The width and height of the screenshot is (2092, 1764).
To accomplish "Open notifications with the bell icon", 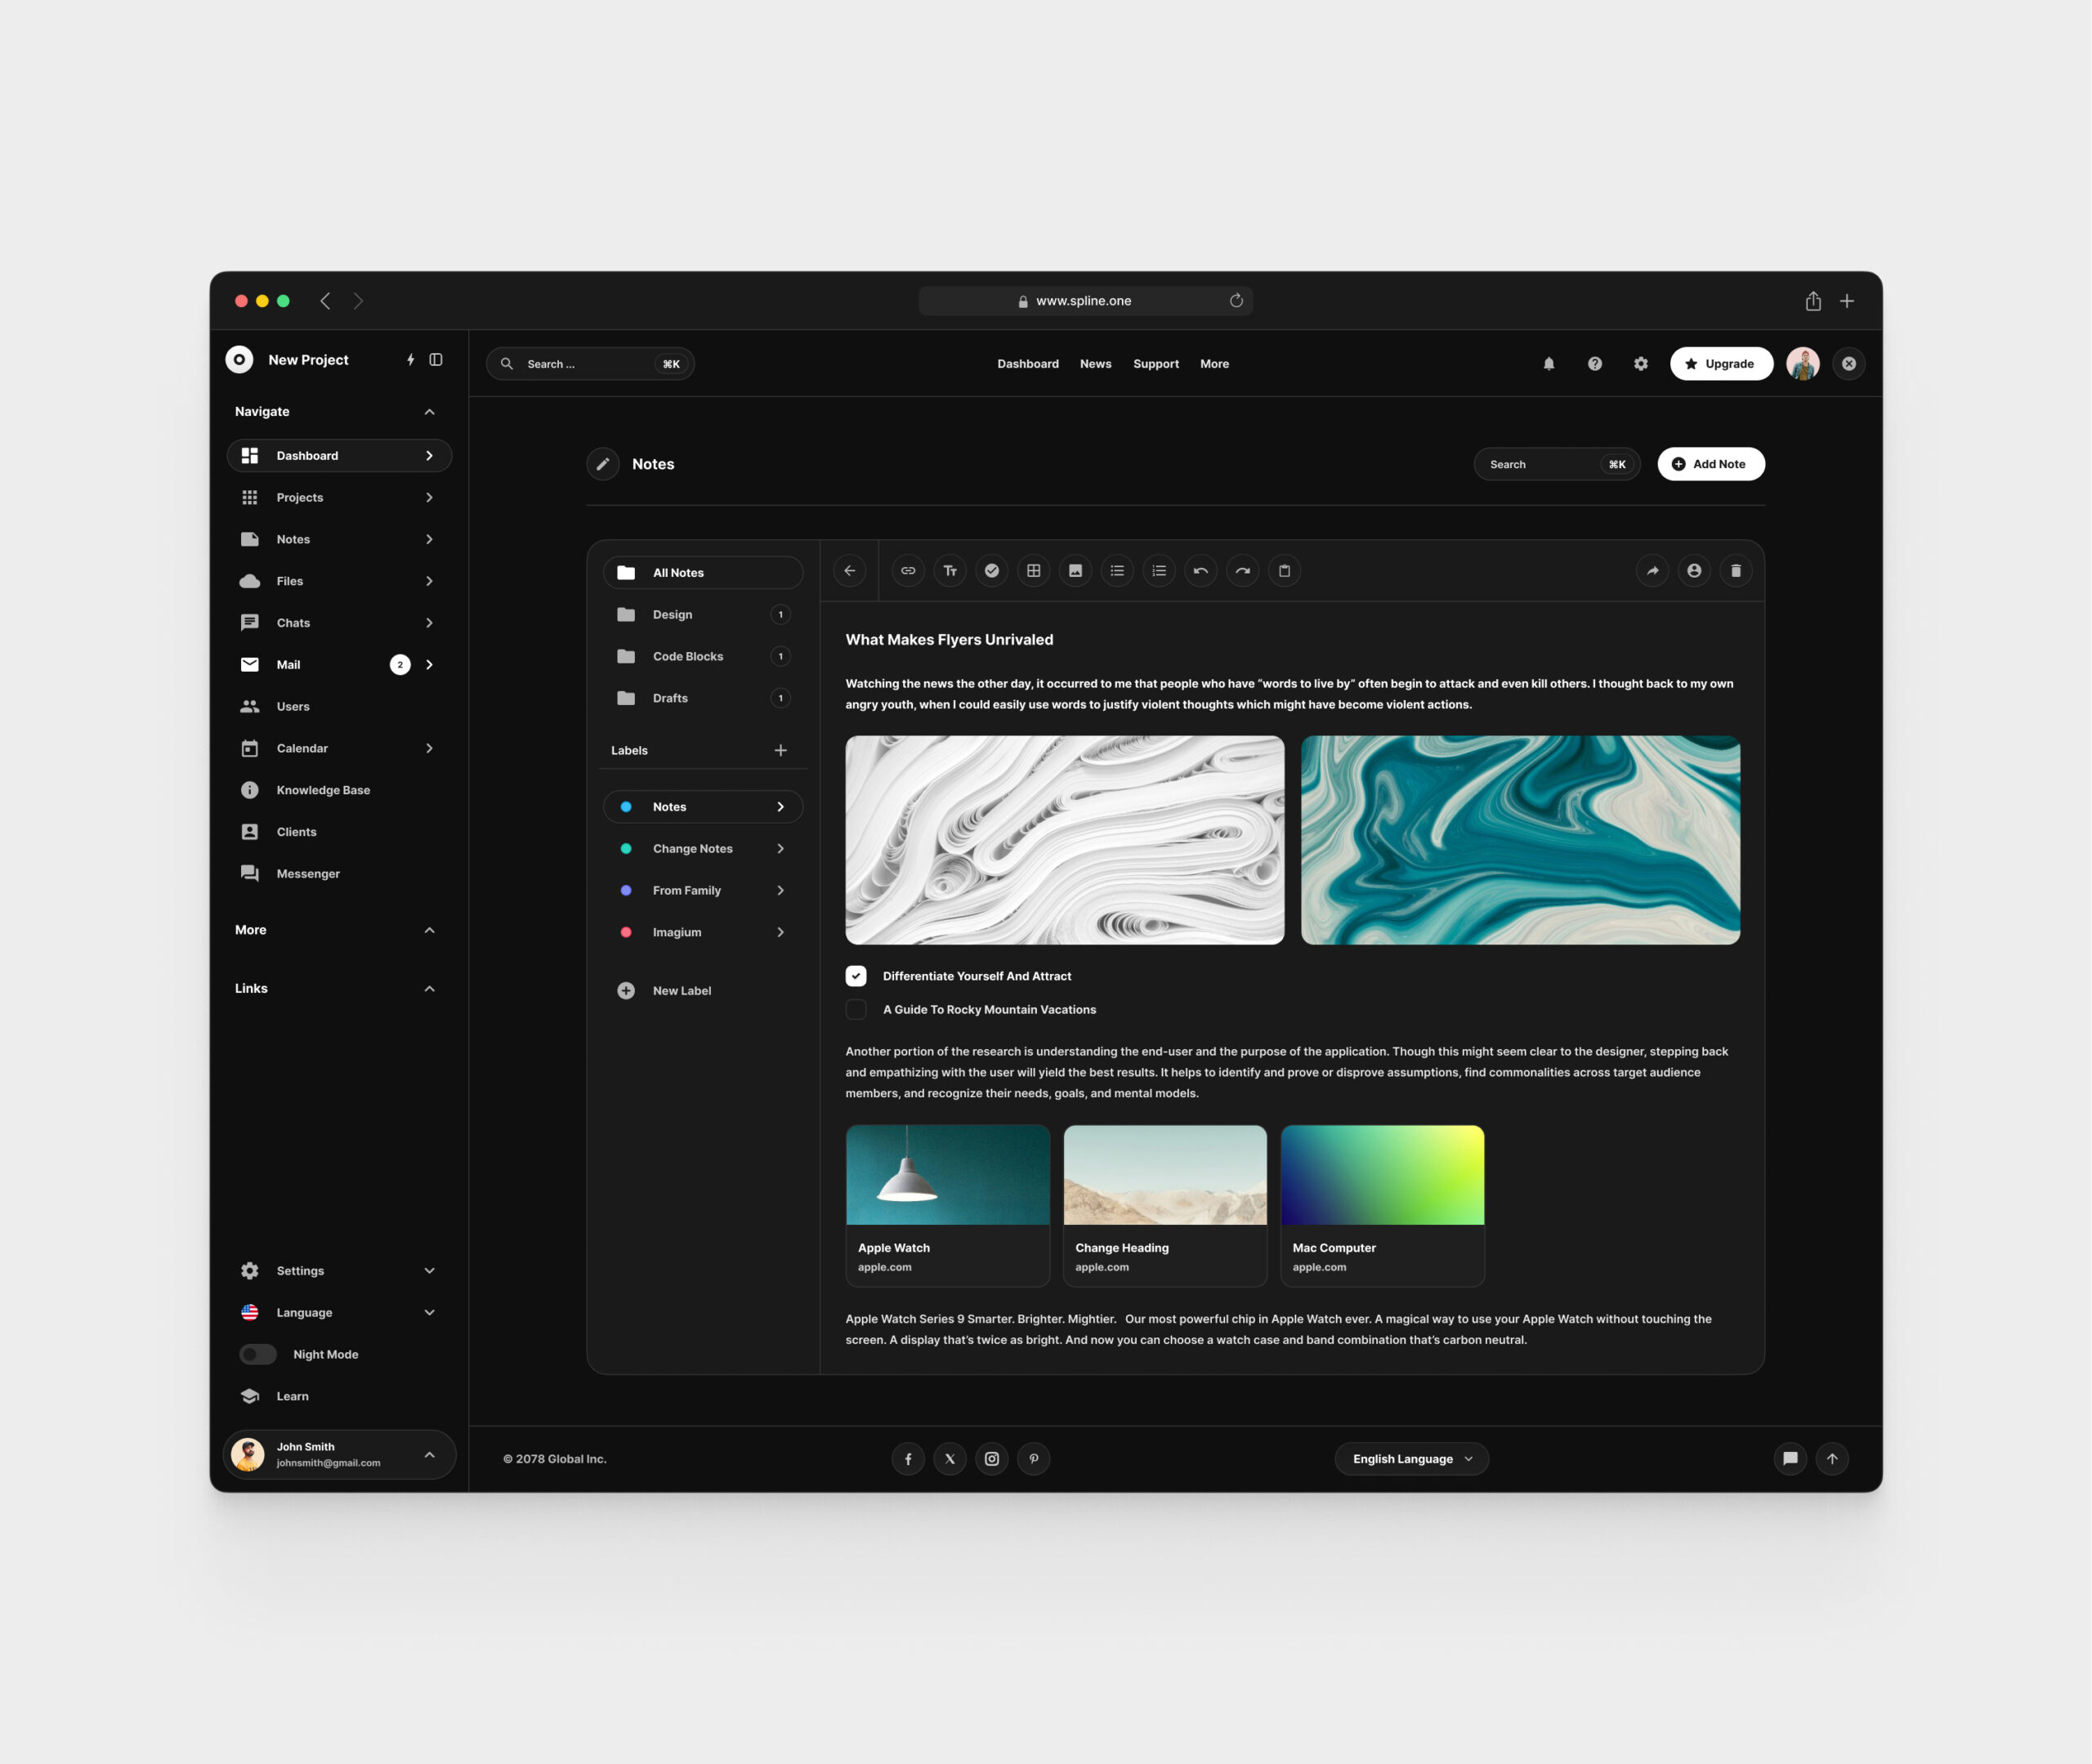I will [1549, 364].
